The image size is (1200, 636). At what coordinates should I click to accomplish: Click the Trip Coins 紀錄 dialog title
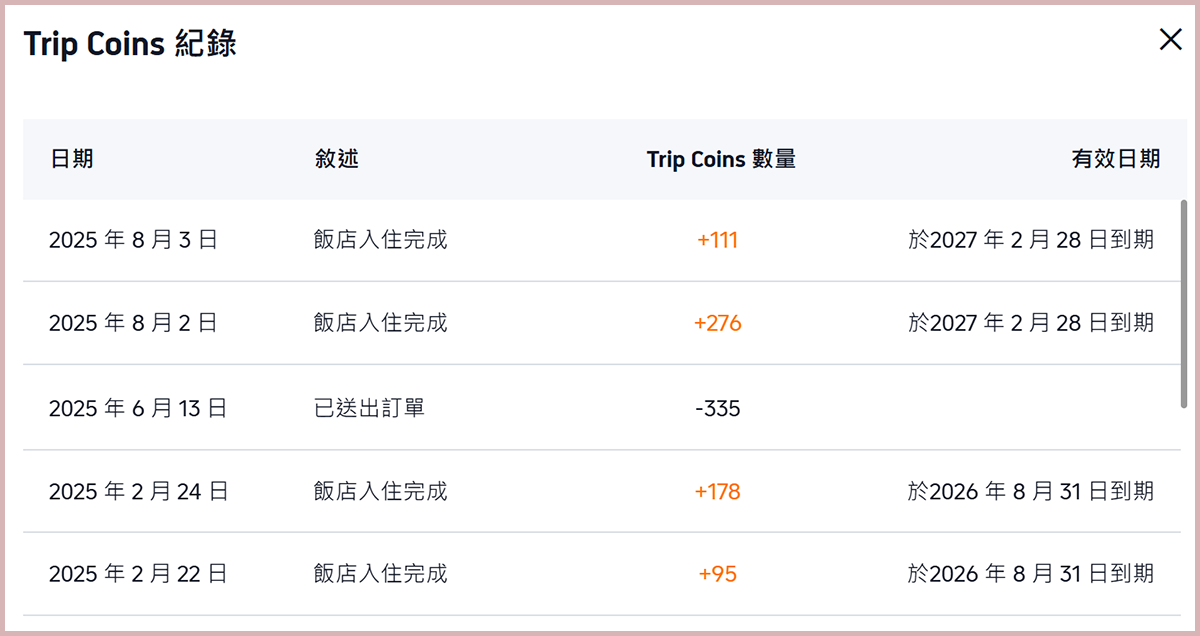[x=130, y=45]
